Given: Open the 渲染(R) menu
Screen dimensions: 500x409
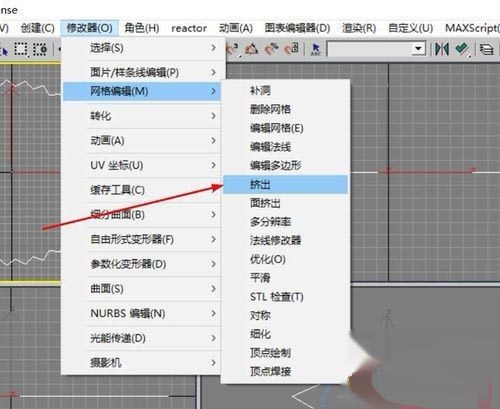Looking at the screenshot, I should [x=359, y=28].
